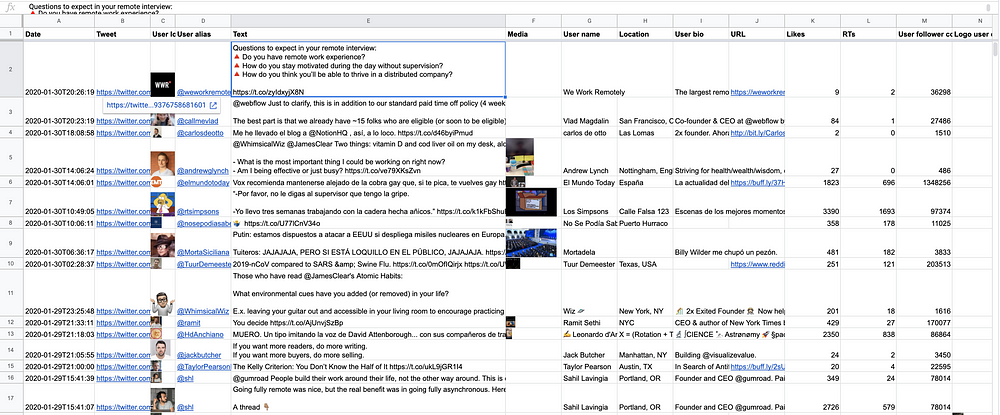The image size is (1000, 415).
Task: Open @WhimsicalWiz user alias link
Action: (203, 311)
